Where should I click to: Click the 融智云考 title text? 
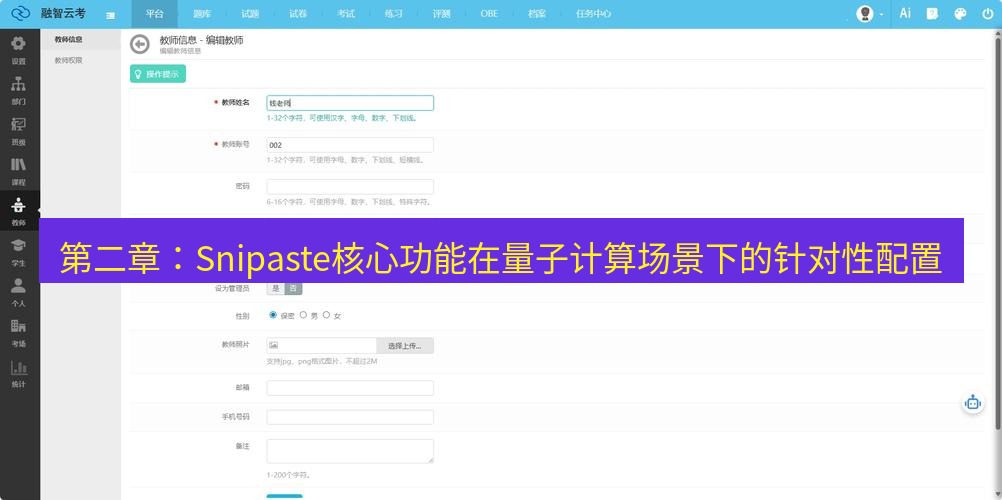(x=63, y=13)
